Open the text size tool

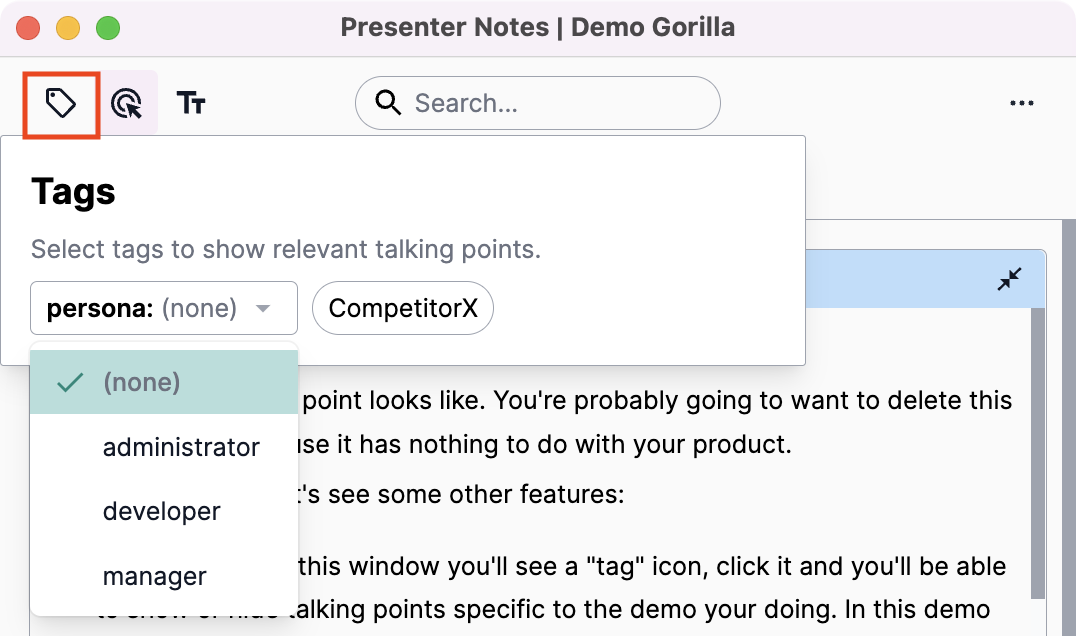(x=191, y=103)
